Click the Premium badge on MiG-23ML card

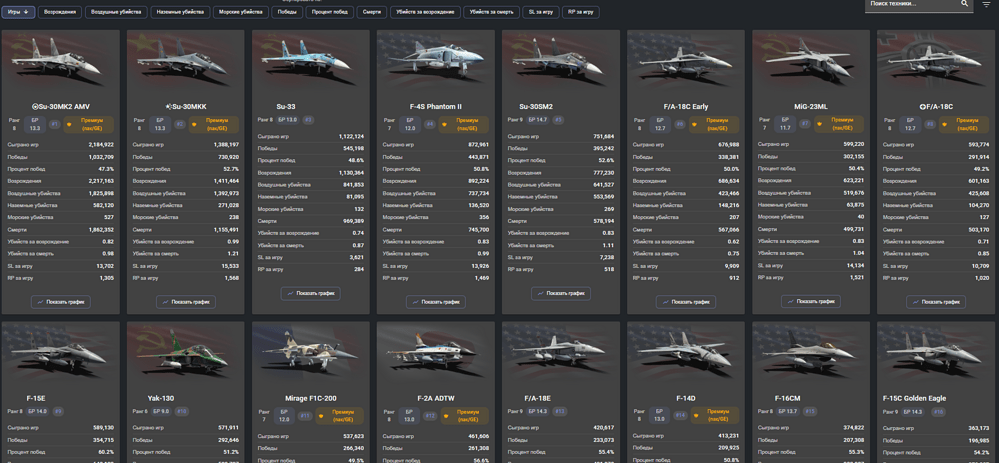click(x=840, y=124)
